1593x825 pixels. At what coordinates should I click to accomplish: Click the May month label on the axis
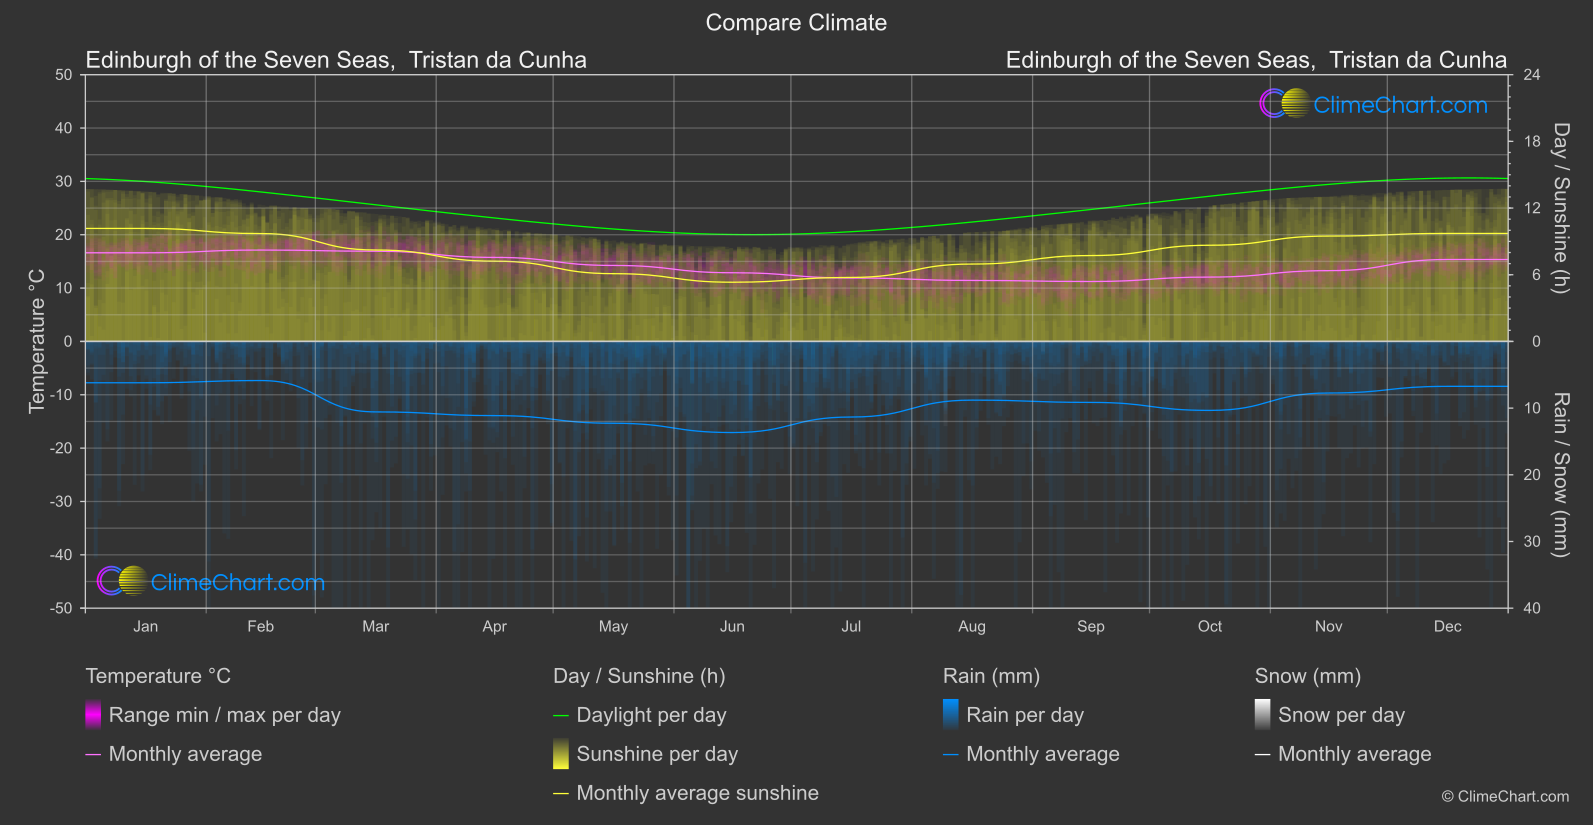(614, 626)
